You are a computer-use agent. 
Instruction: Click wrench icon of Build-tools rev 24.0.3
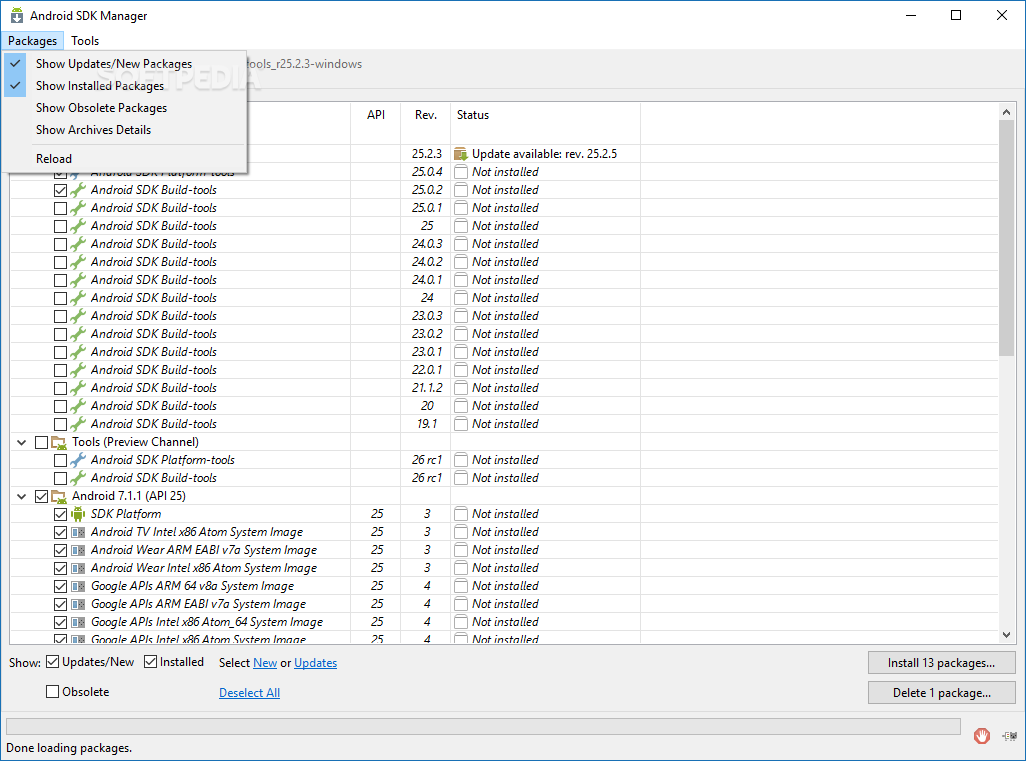click(x=78, y=244)
